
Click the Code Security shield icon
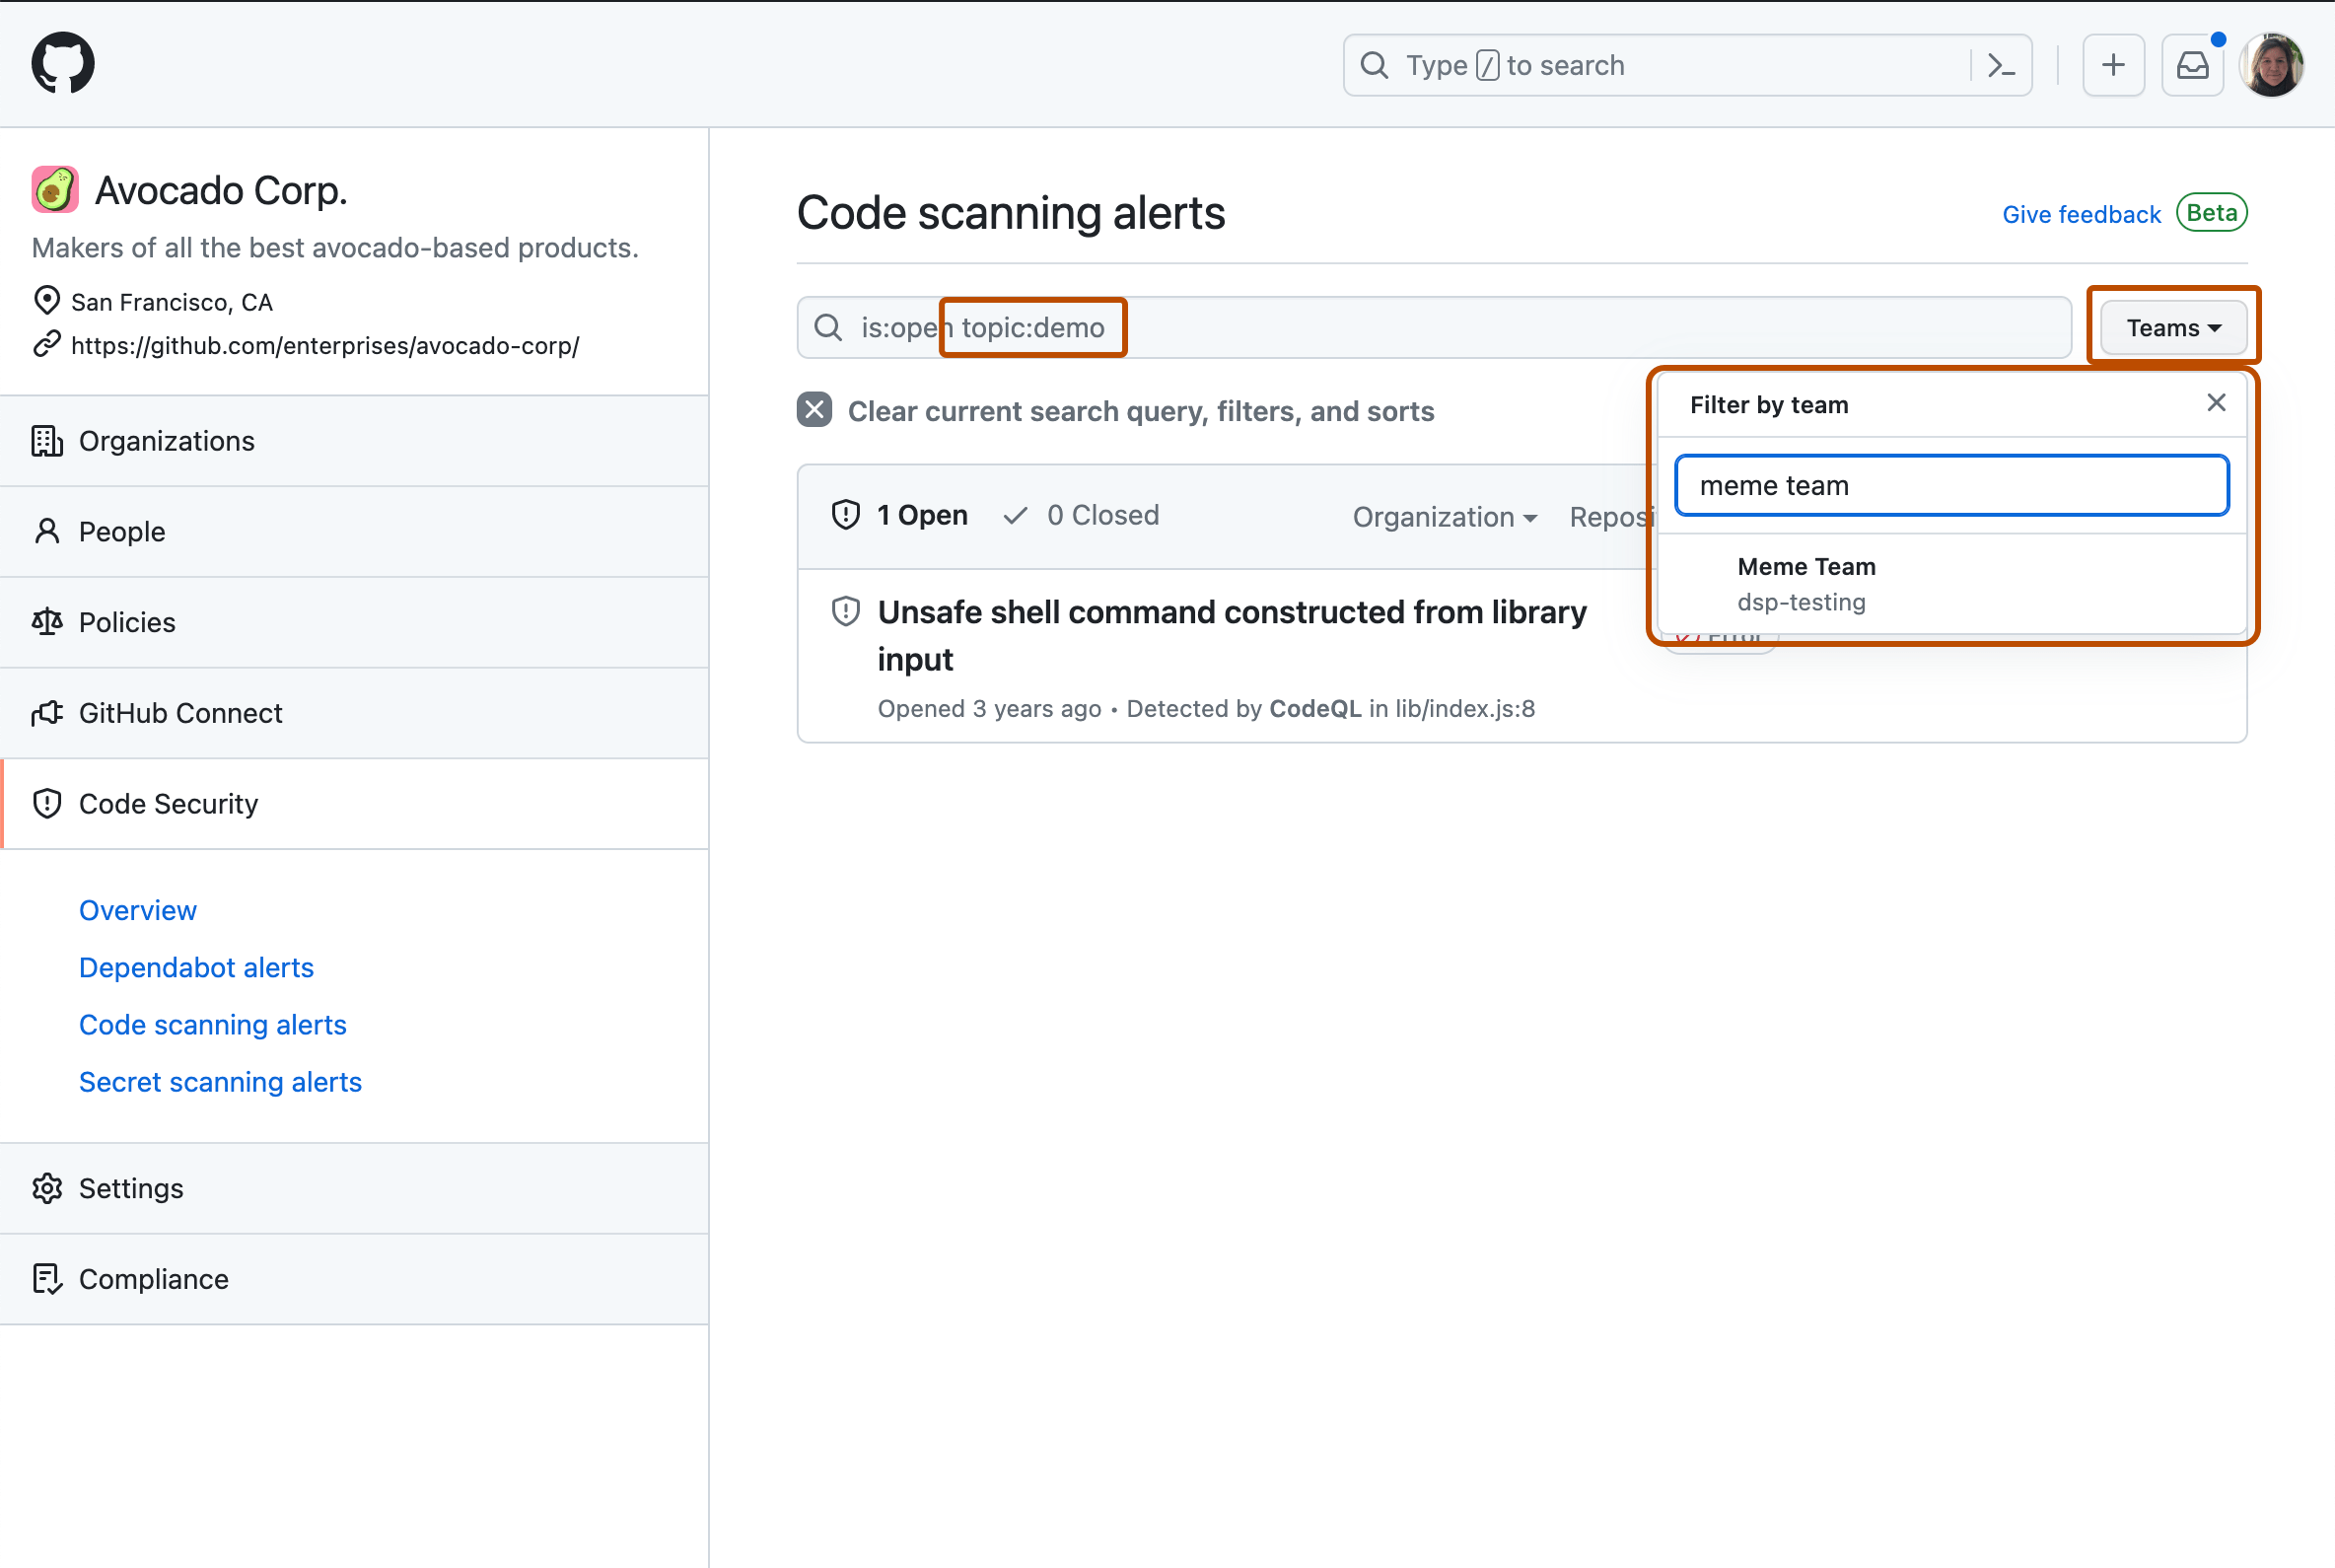pos(47,804)
